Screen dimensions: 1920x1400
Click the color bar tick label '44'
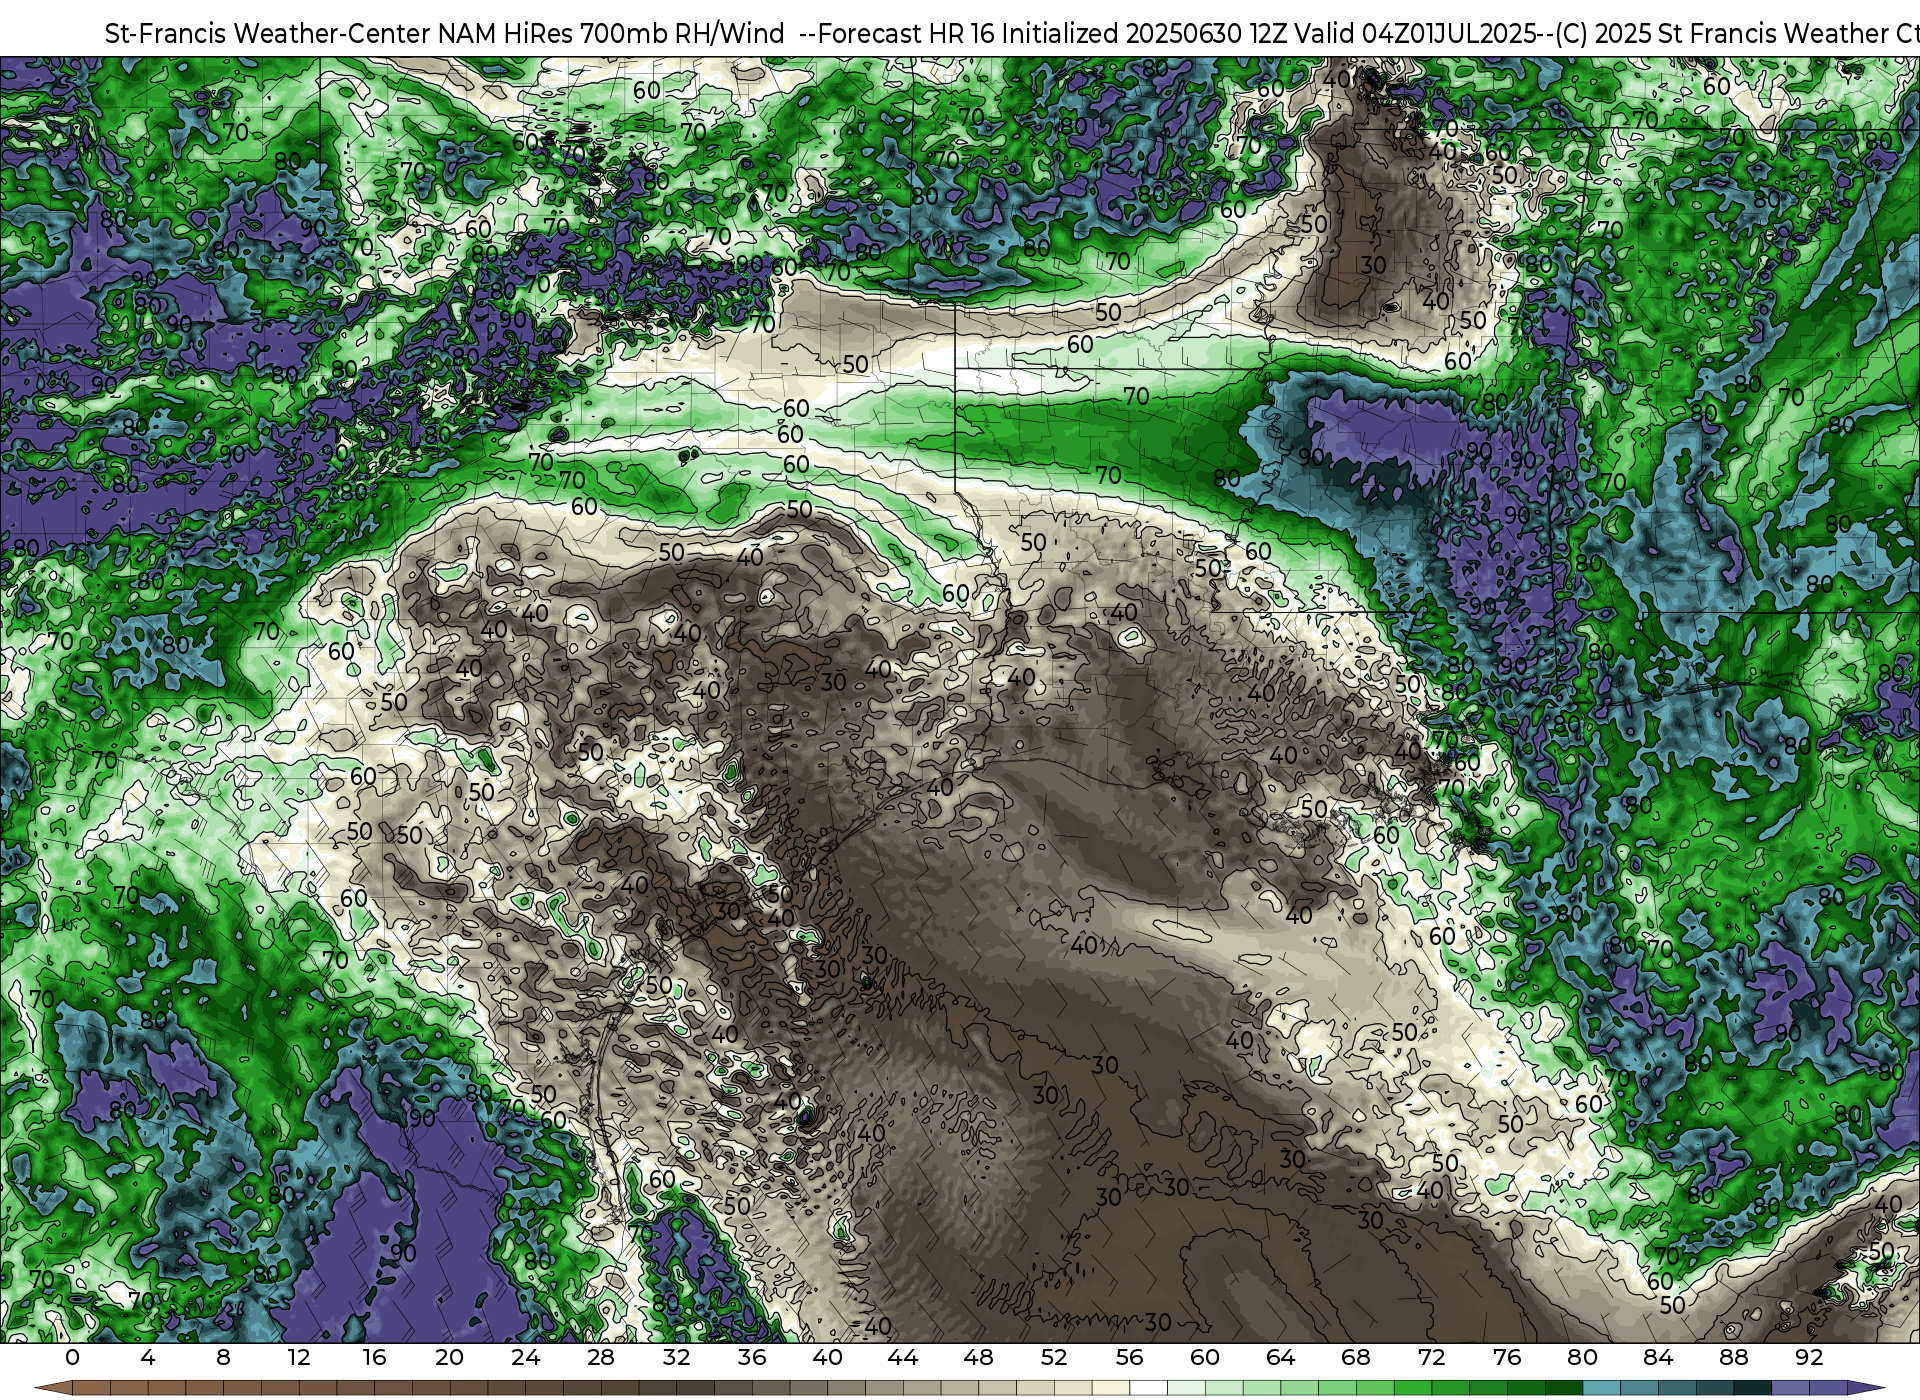point(903,1358)
